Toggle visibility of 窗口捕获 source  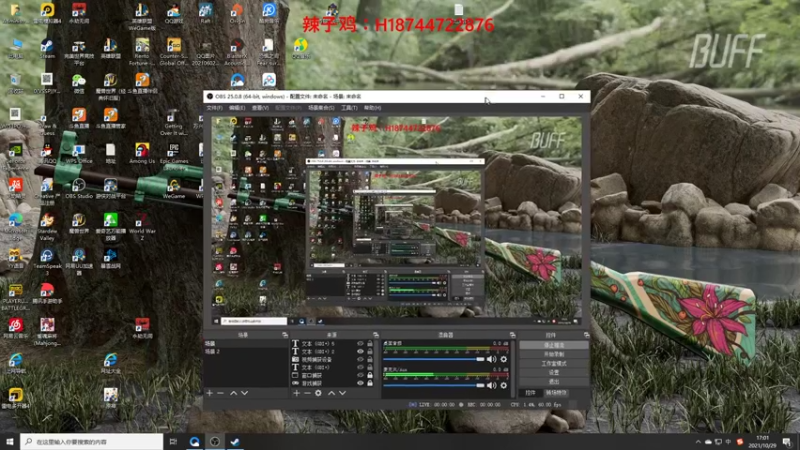[x=360, y=375]
